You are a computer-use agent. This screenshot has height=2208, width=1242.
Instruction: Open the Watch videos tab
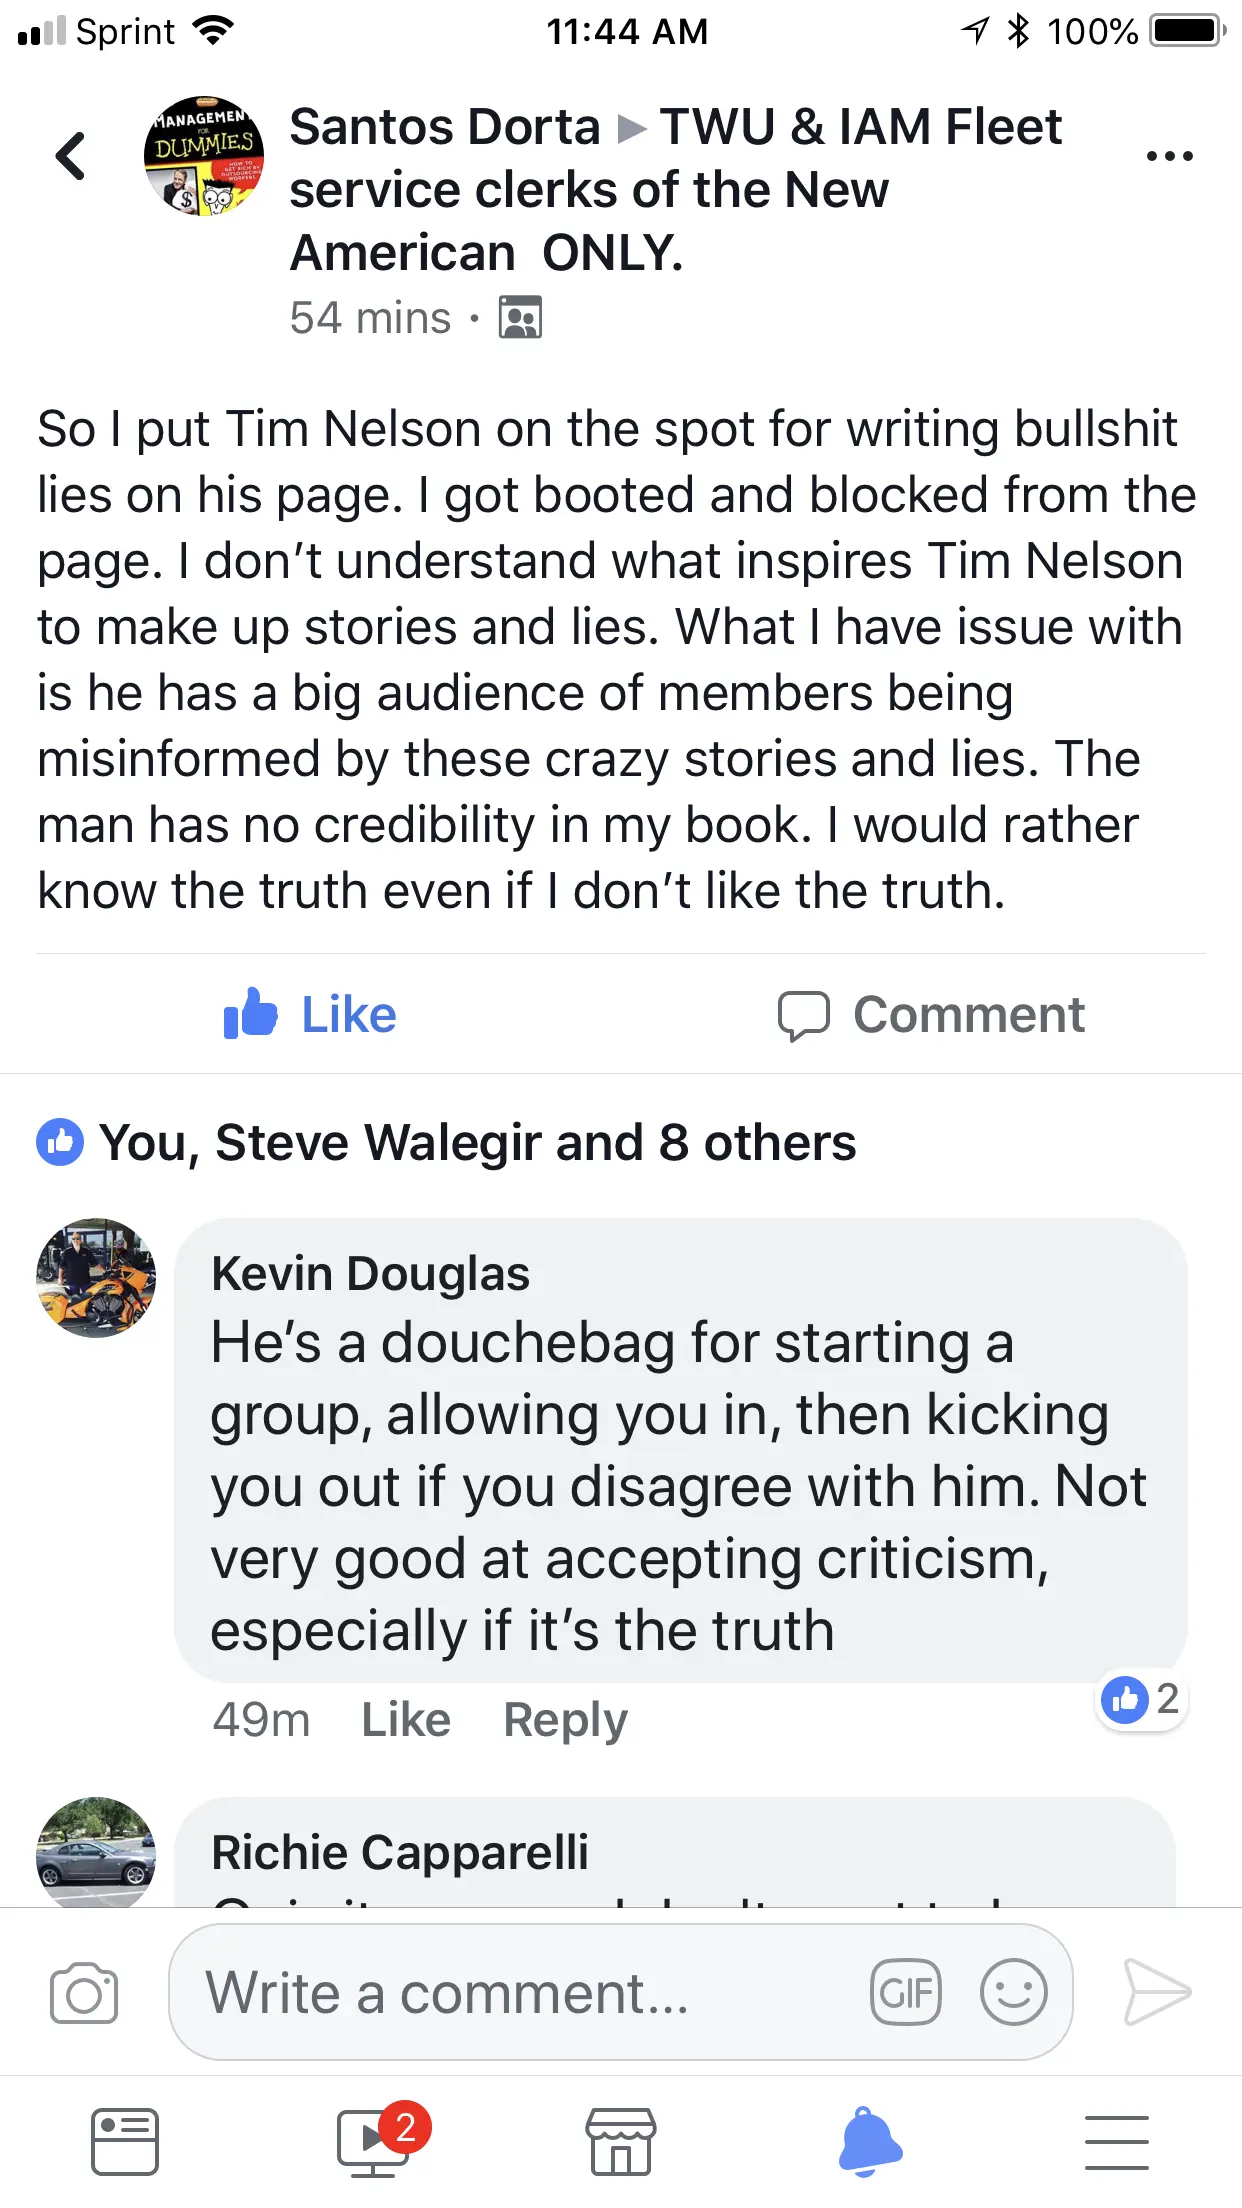tap(373, 2142)
